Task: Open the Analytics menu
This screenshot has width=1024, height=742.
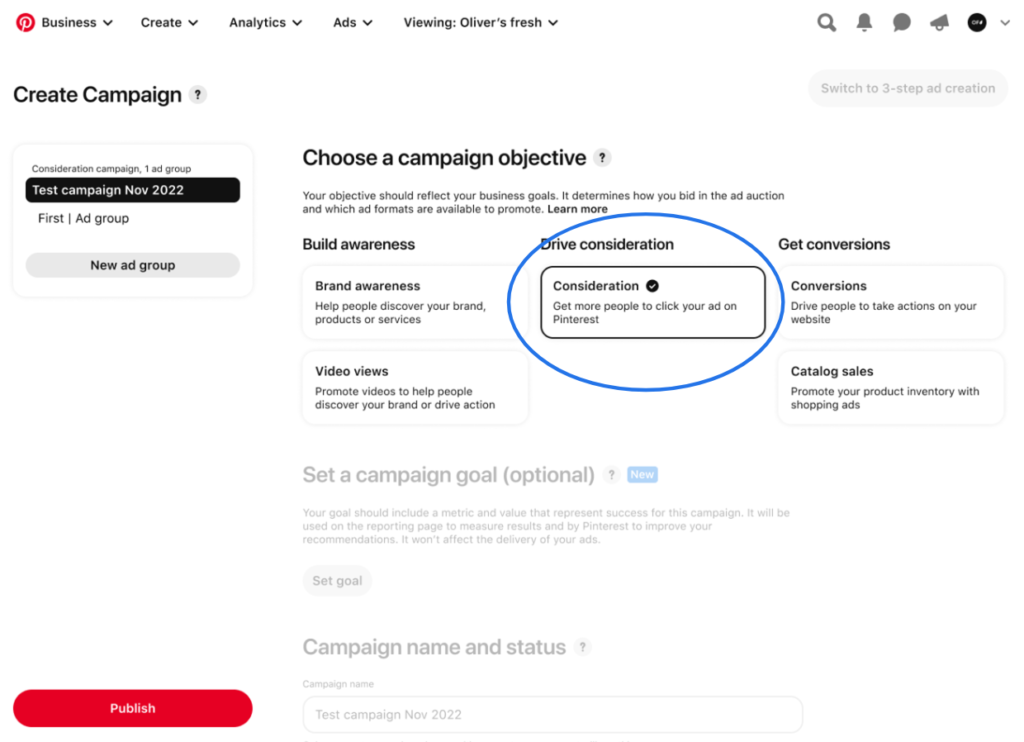Action: click(x=265, y=23)
